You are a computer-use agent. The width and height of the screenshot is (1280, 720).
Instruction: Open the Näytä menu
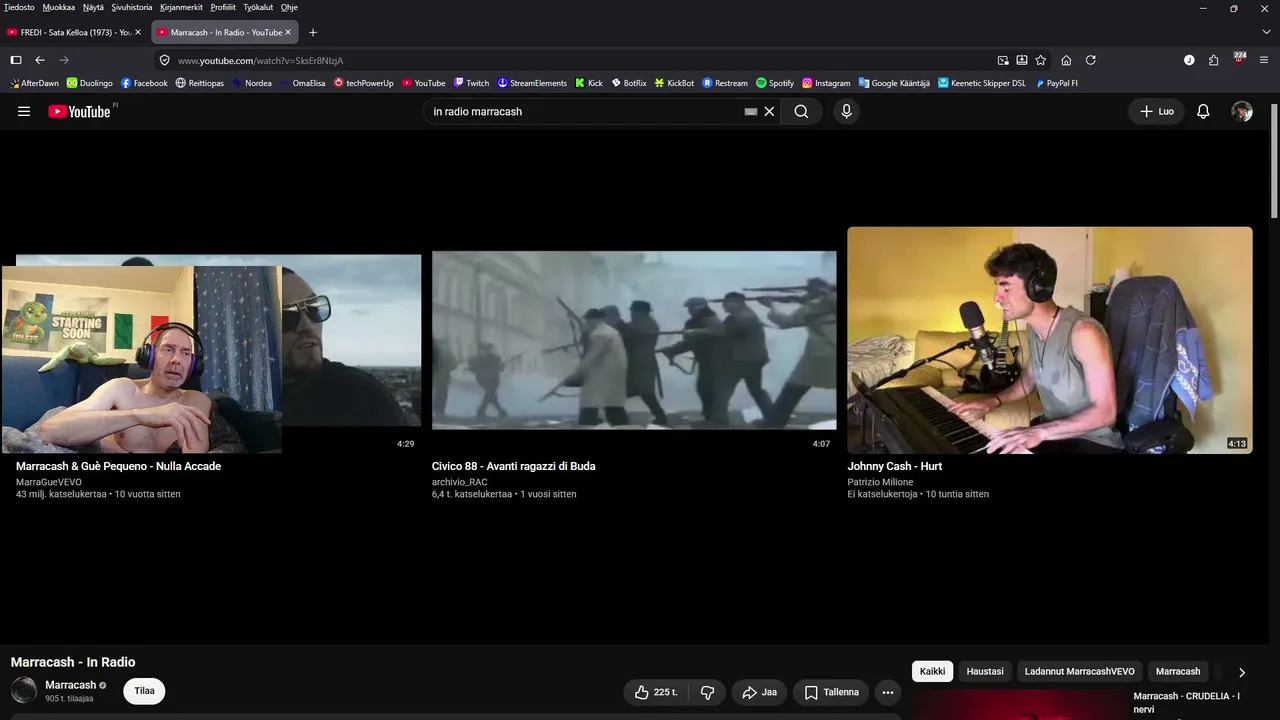[93, 7]
